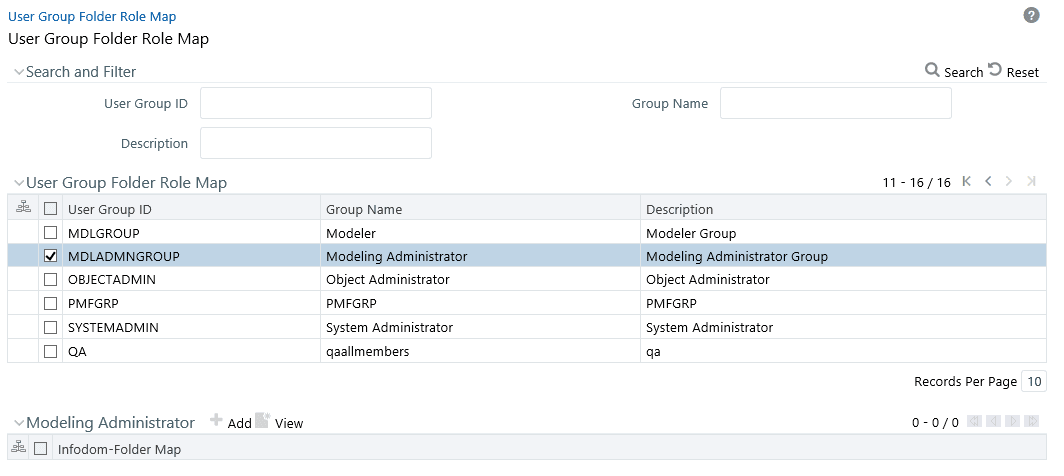Image resolution: width=1064 pixels, height=476 pixels.
Task: Click the User Group ID input field
Action: pos(316,103)
